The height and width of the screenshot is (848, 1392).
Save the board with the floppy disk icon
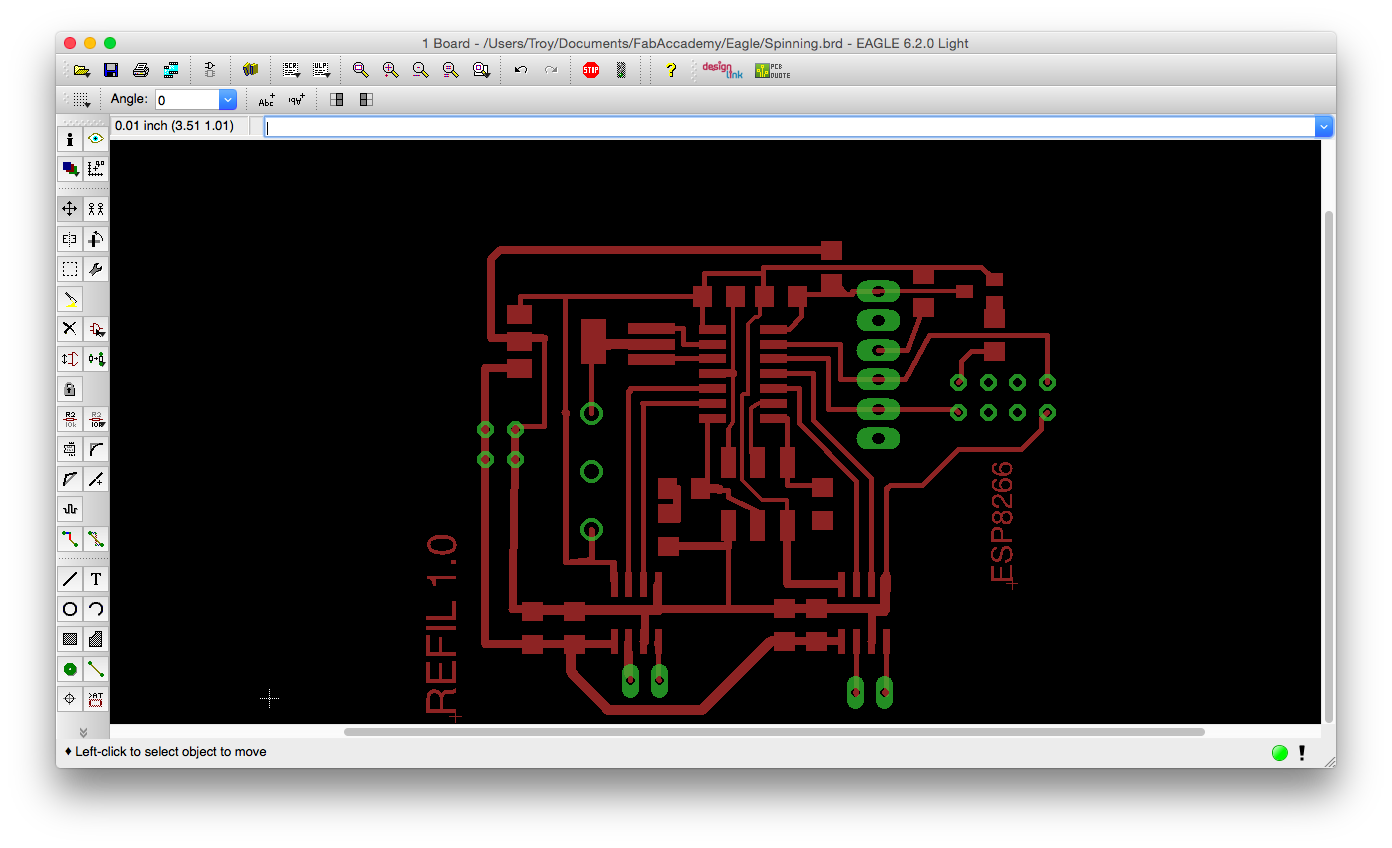(x=111, y=70)
